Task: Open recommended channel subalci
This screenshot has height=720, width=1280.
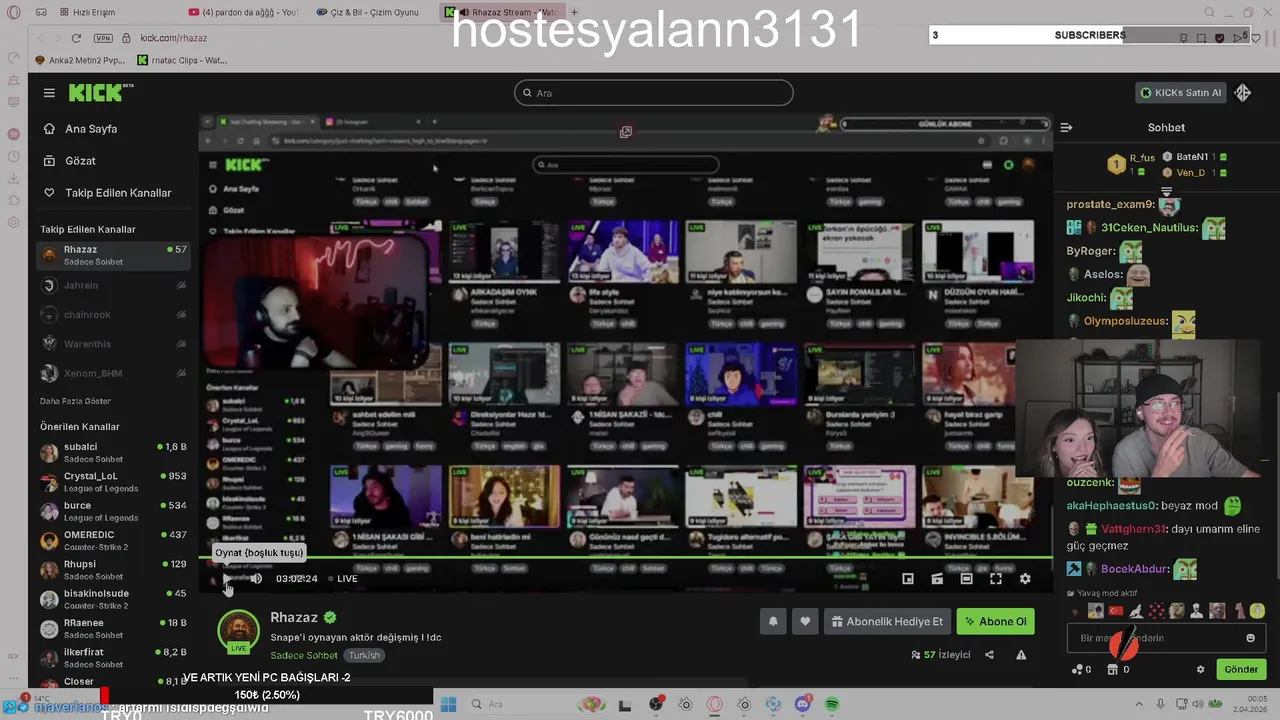Action: pos(113,452)
